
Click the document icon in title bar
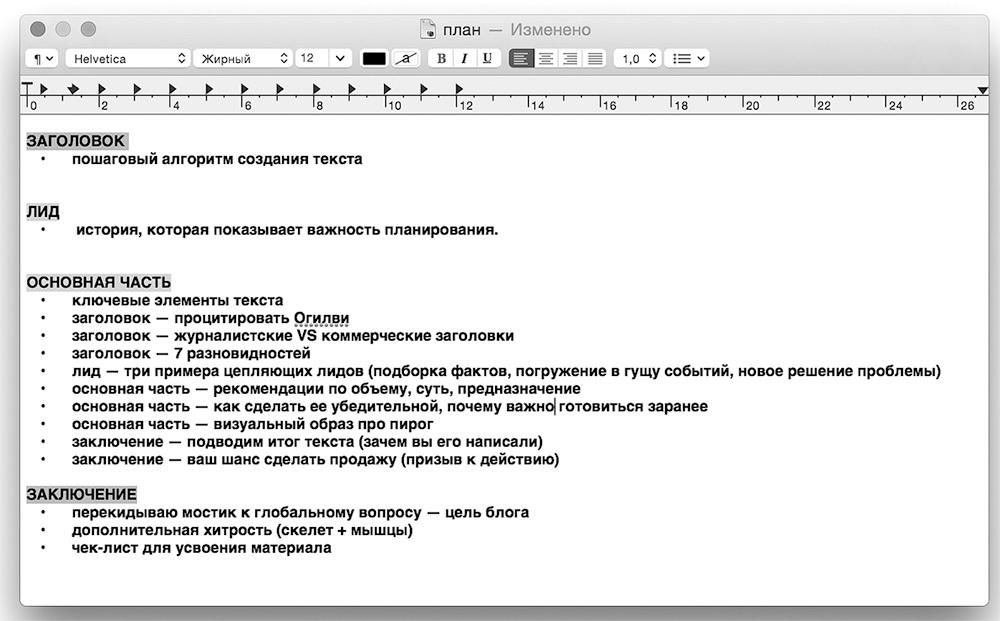[428, 30]
